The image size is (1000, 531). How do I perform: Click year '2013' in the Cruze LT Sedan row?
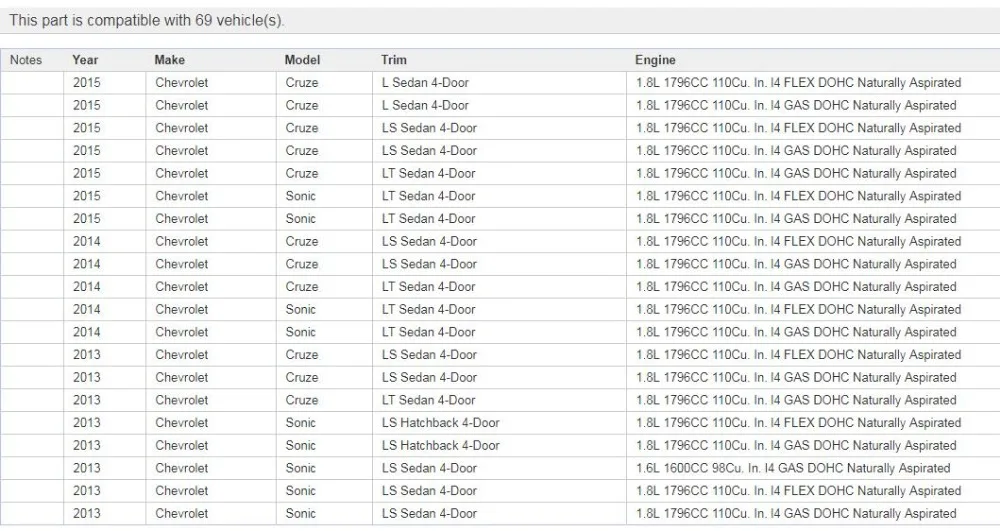pyautogui.click(x=87, y=400)
